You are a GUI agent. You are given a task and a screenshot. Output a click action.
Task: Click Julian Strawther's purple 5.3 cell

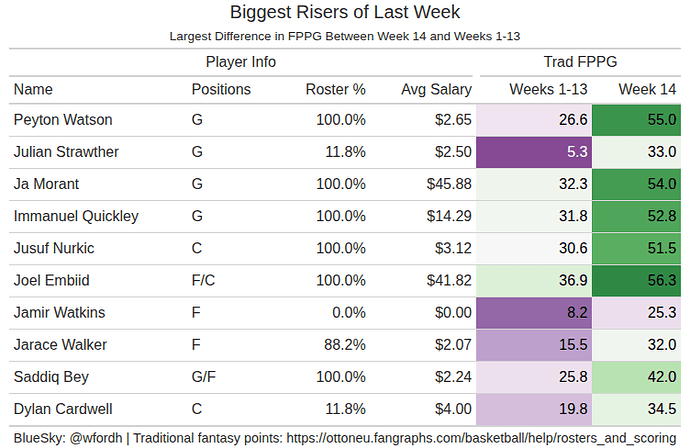coord(535,152)
